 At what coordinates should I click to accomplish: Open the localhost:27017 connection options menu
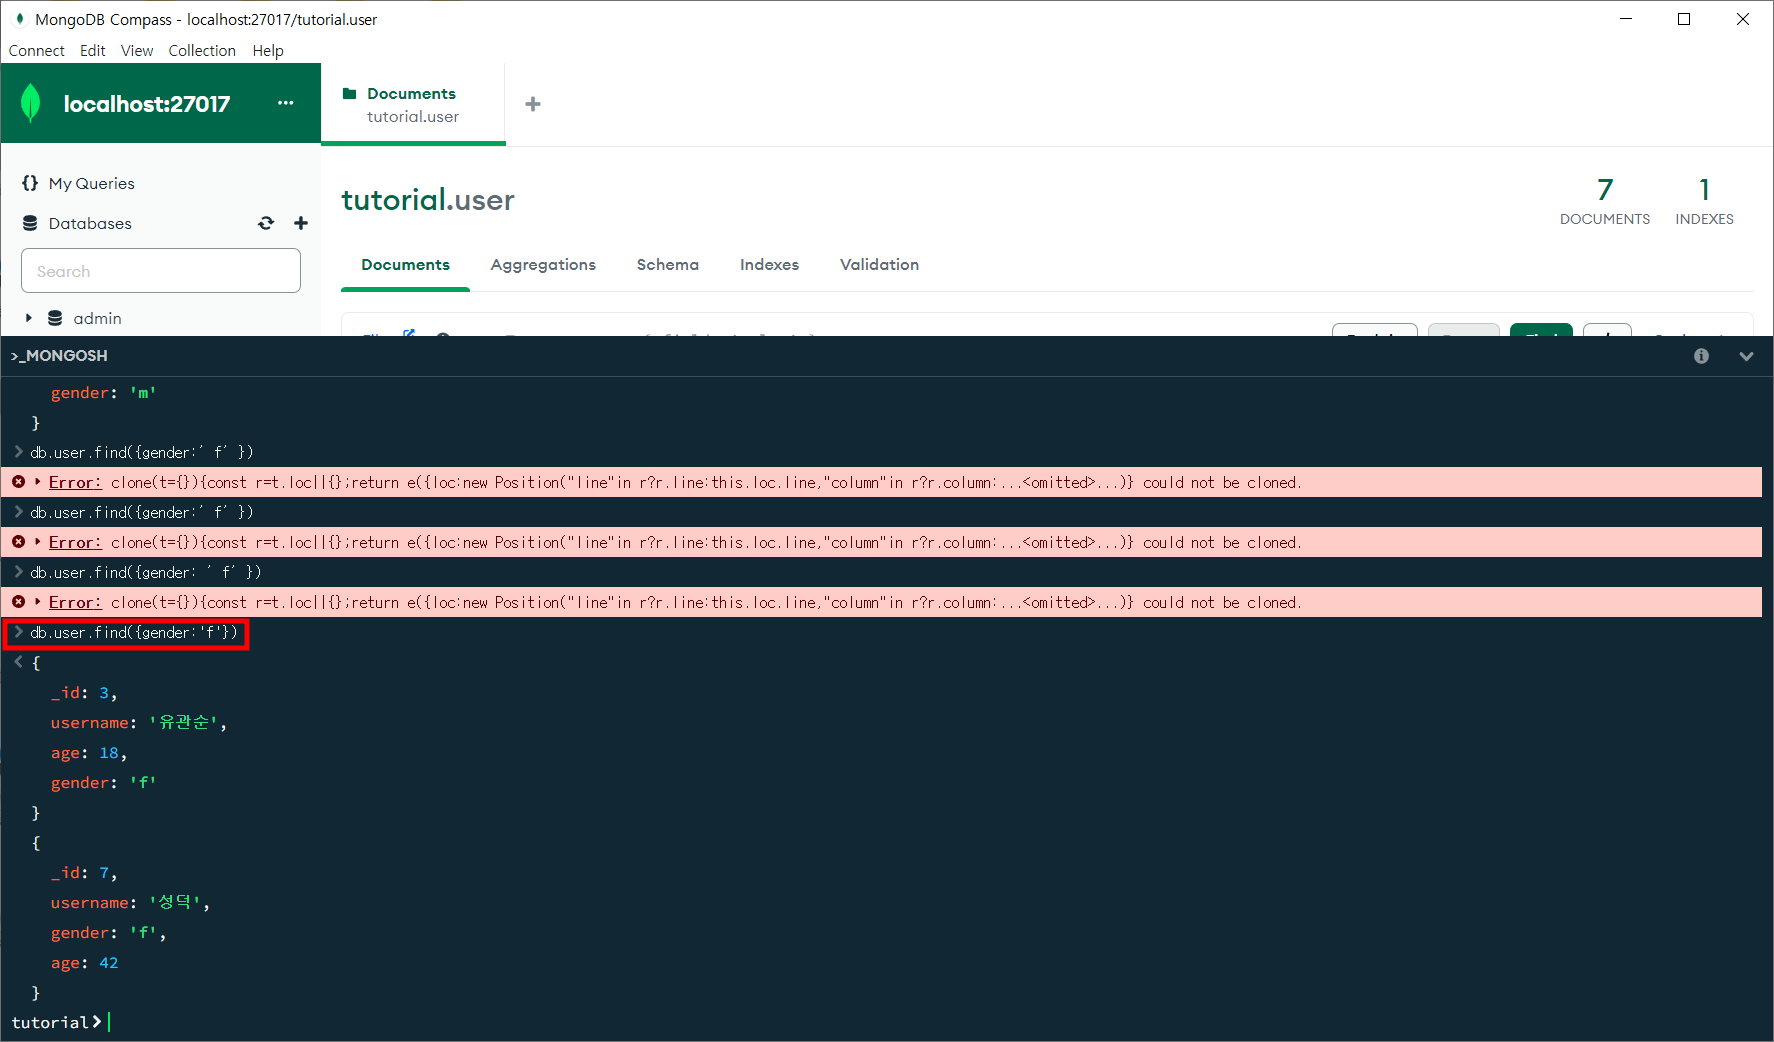click(286, 103)
